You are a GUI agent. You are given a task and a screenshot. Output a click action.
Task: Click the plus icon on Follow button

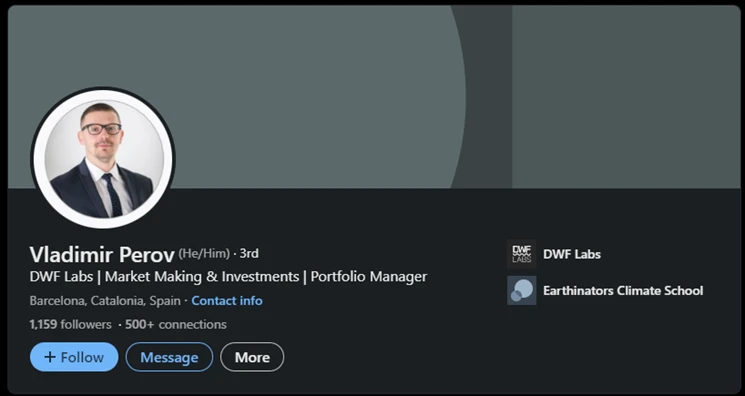click(50, 357)
